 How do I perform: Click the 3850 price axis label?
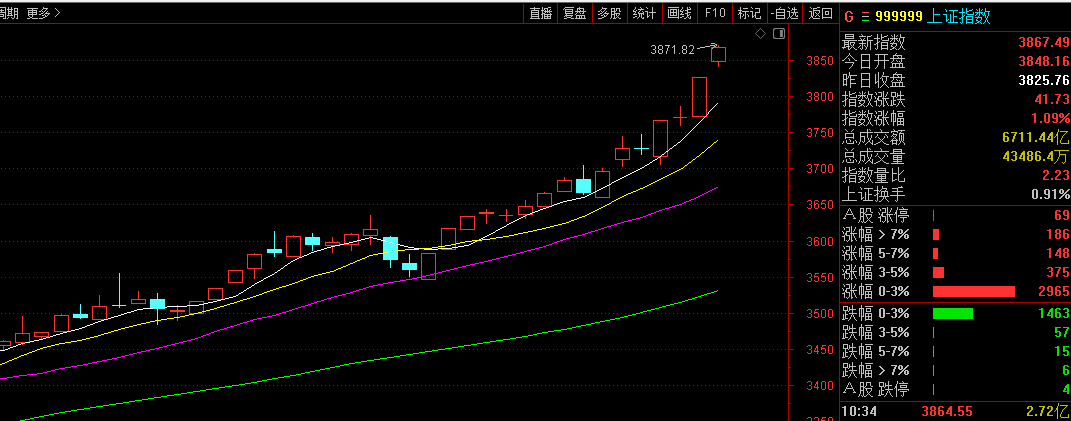click(x=820, y=61)
